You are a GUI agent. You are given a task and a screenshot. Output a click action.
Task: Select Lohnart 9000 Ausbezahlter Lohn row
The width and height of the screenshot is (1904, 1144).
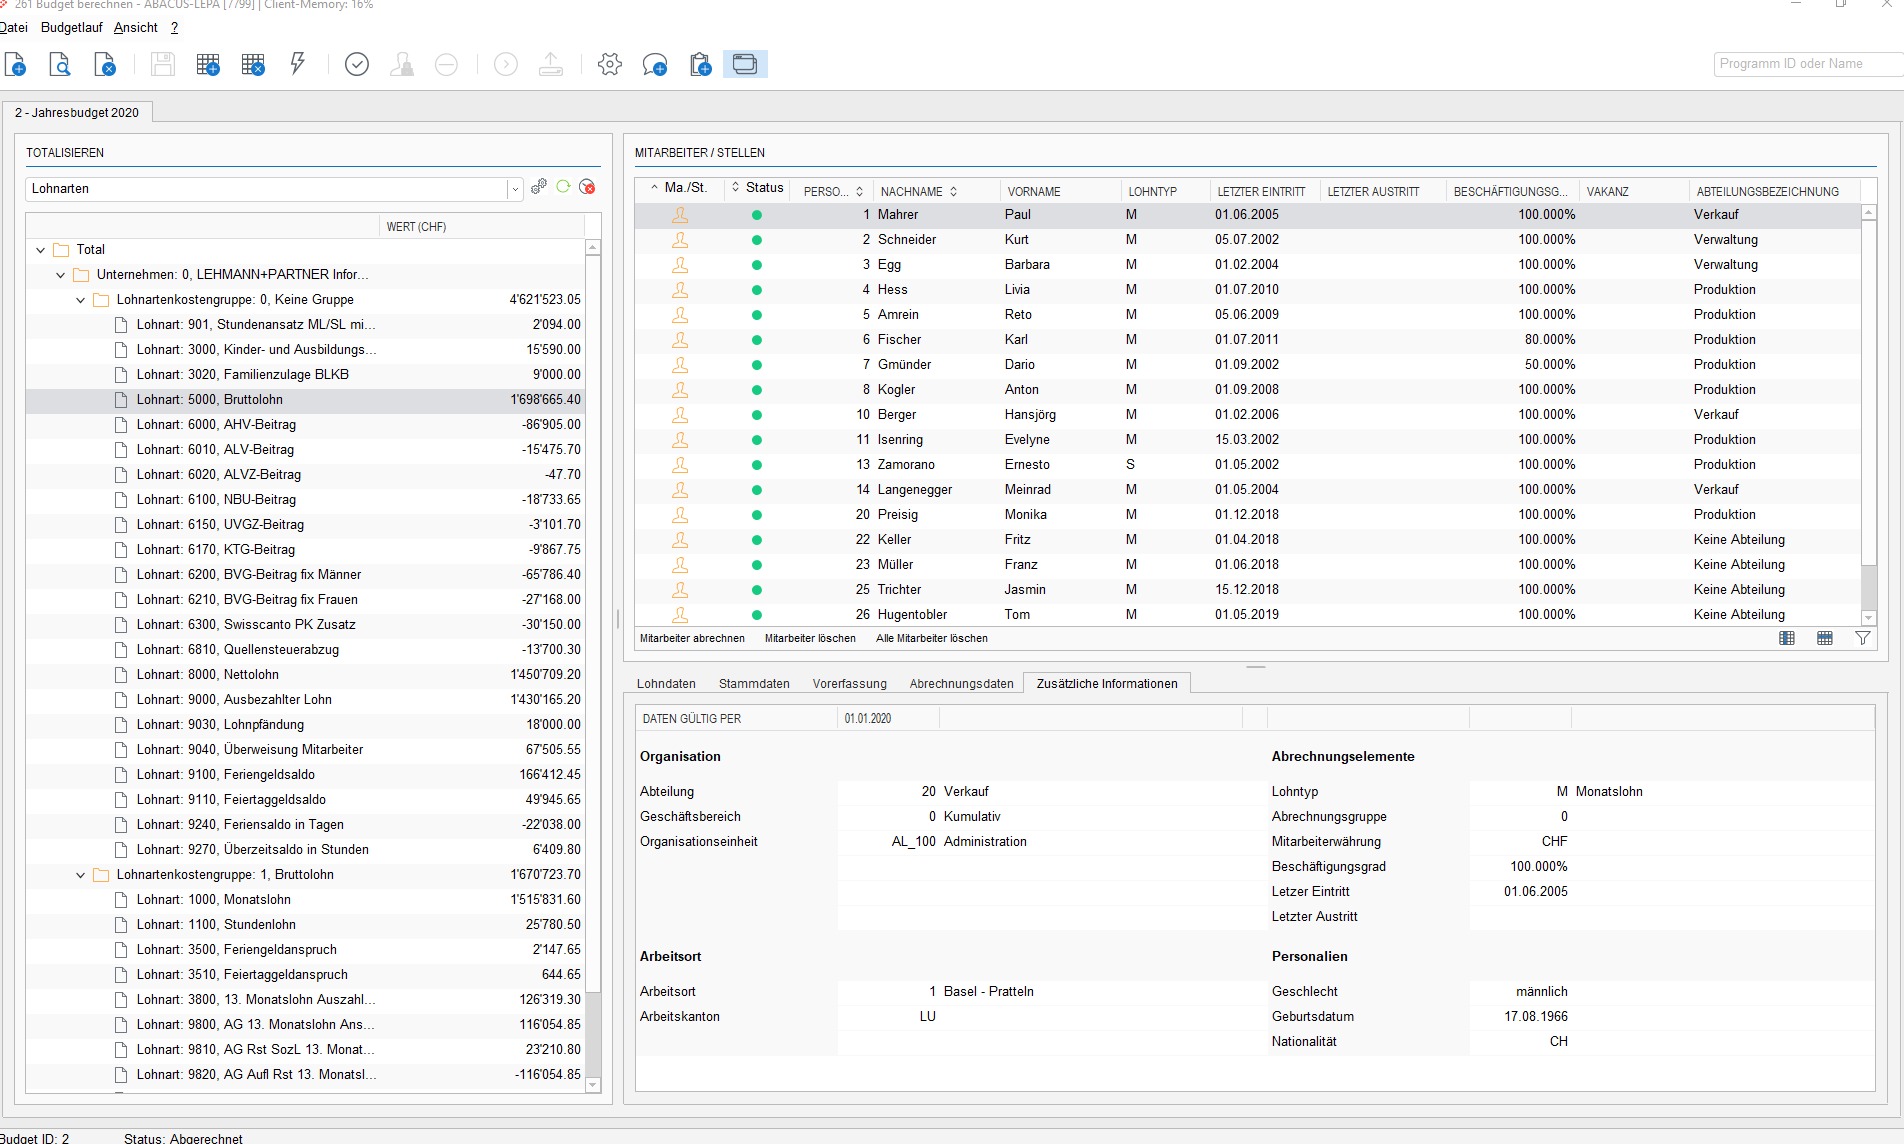(305, 700)
